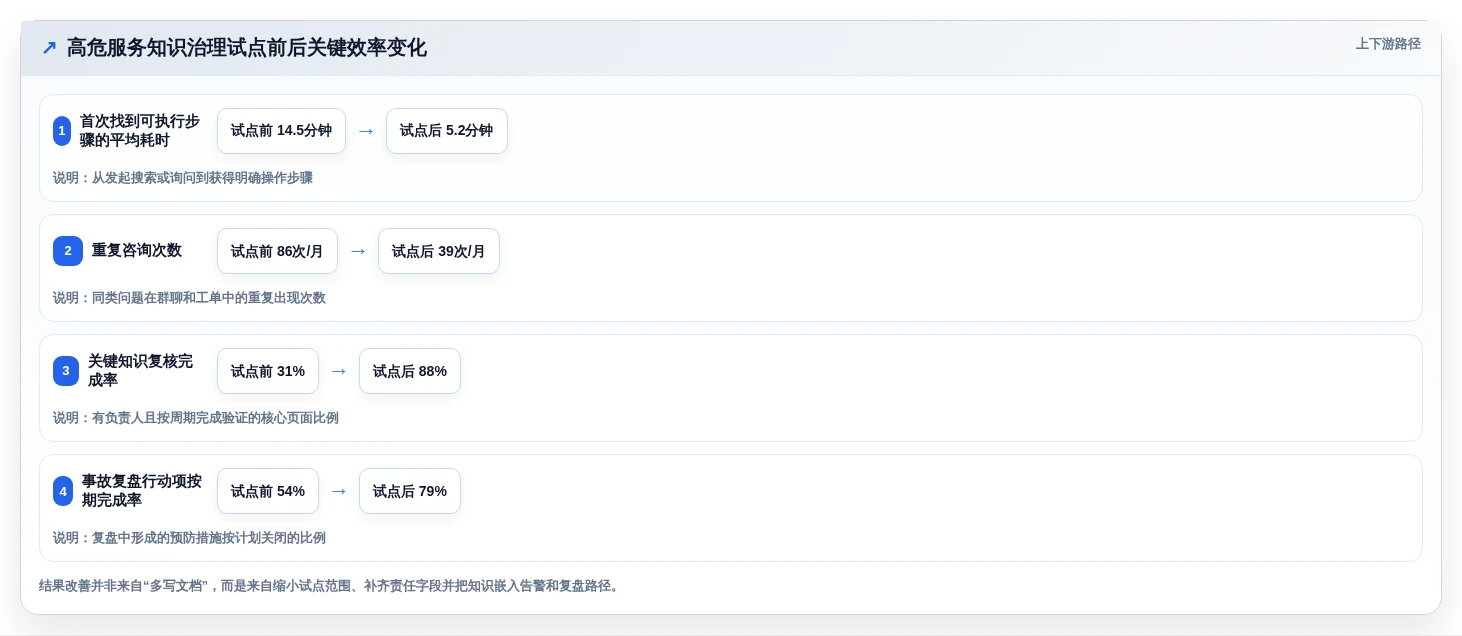Click the footer summary starting 结果改善并非来自
This screenshot has width=1462, height=636.
point(331,586)
